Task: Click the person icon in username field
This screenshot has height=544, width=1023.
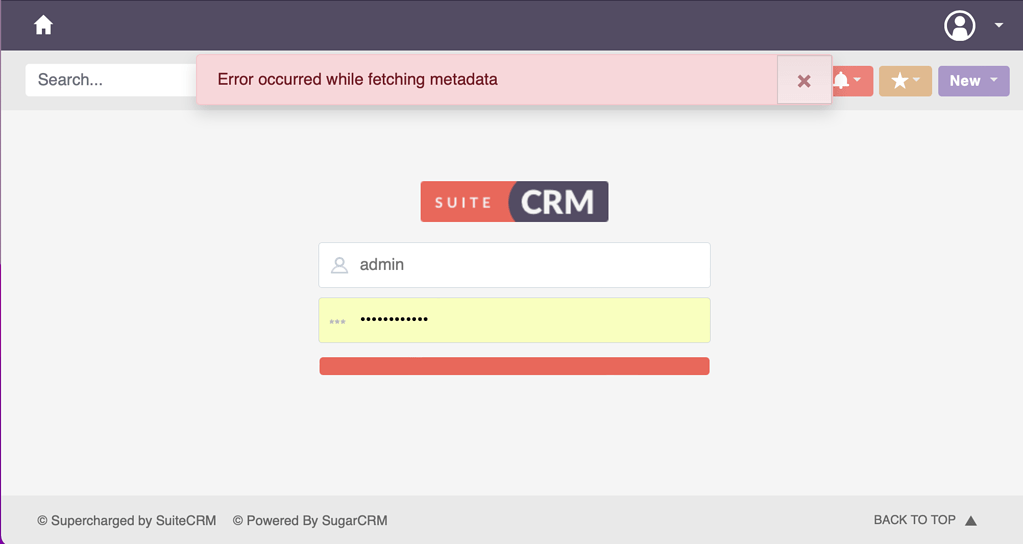Action: [x=340, y=265]
